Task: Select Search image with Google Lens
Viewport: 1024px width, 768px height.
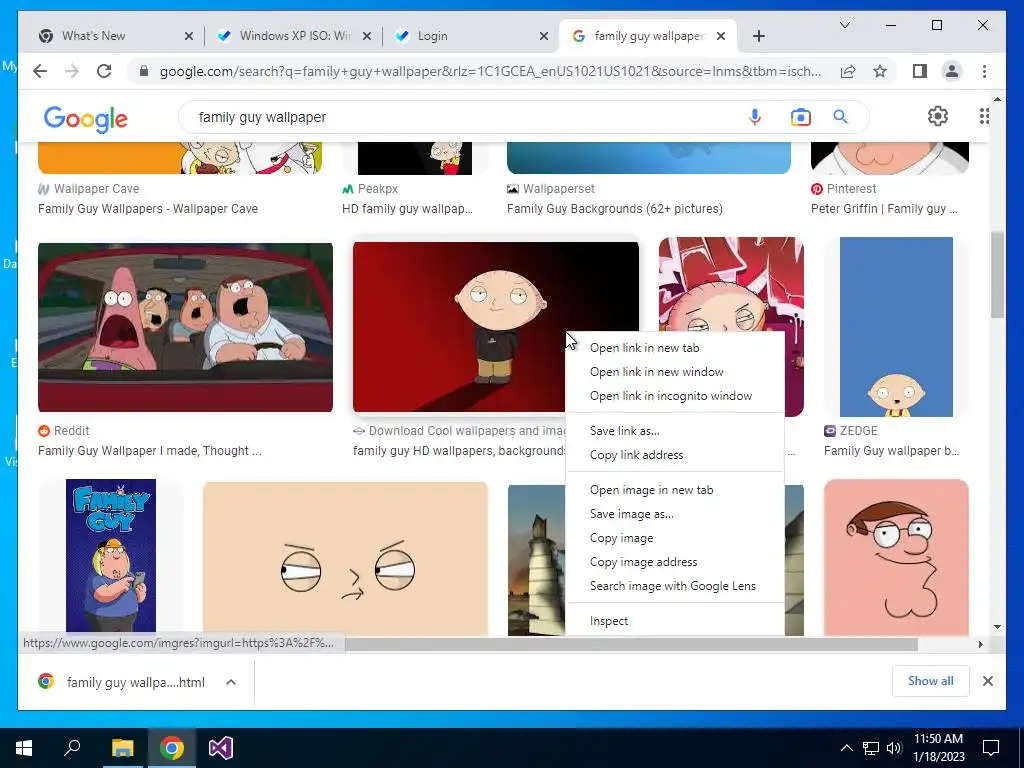Action: (x=675, y=586)
